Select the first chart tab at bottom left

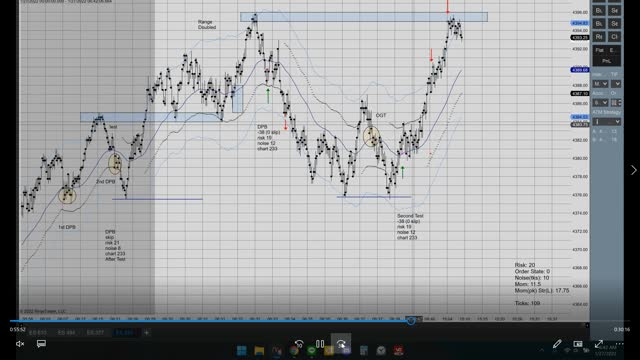pos(38,333)
